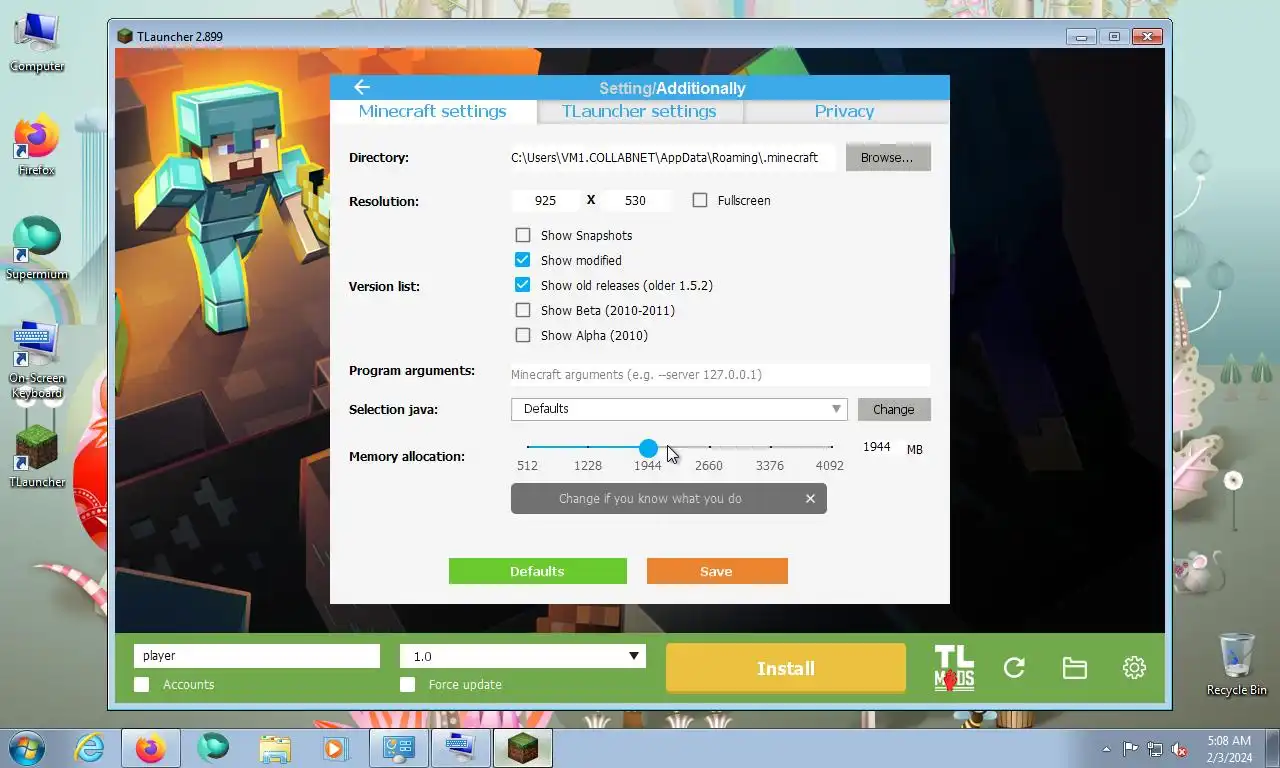Select the Firefox desktop shortcut
Image resolution: width=1280 pixels, height=768 pixels.
37,147
